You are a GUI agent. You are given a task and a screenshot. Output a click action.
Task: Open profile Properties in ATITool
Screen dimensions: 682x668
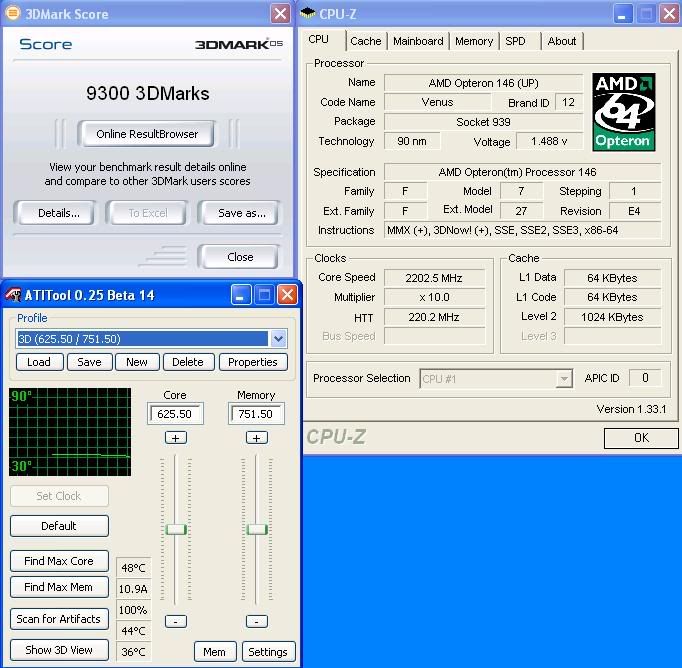(253, 362)
